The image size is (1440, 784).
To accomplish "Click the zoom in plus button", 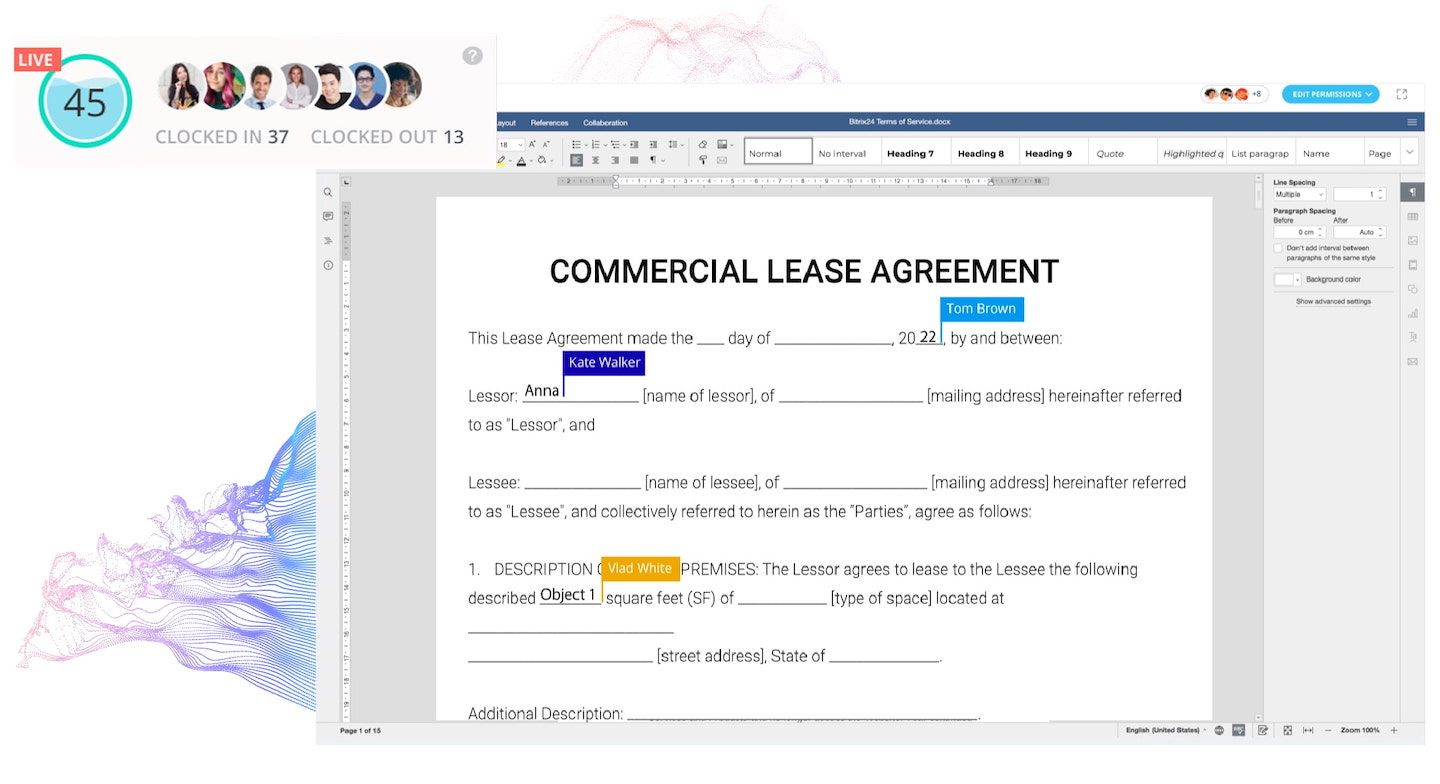I will [1394, 731].
